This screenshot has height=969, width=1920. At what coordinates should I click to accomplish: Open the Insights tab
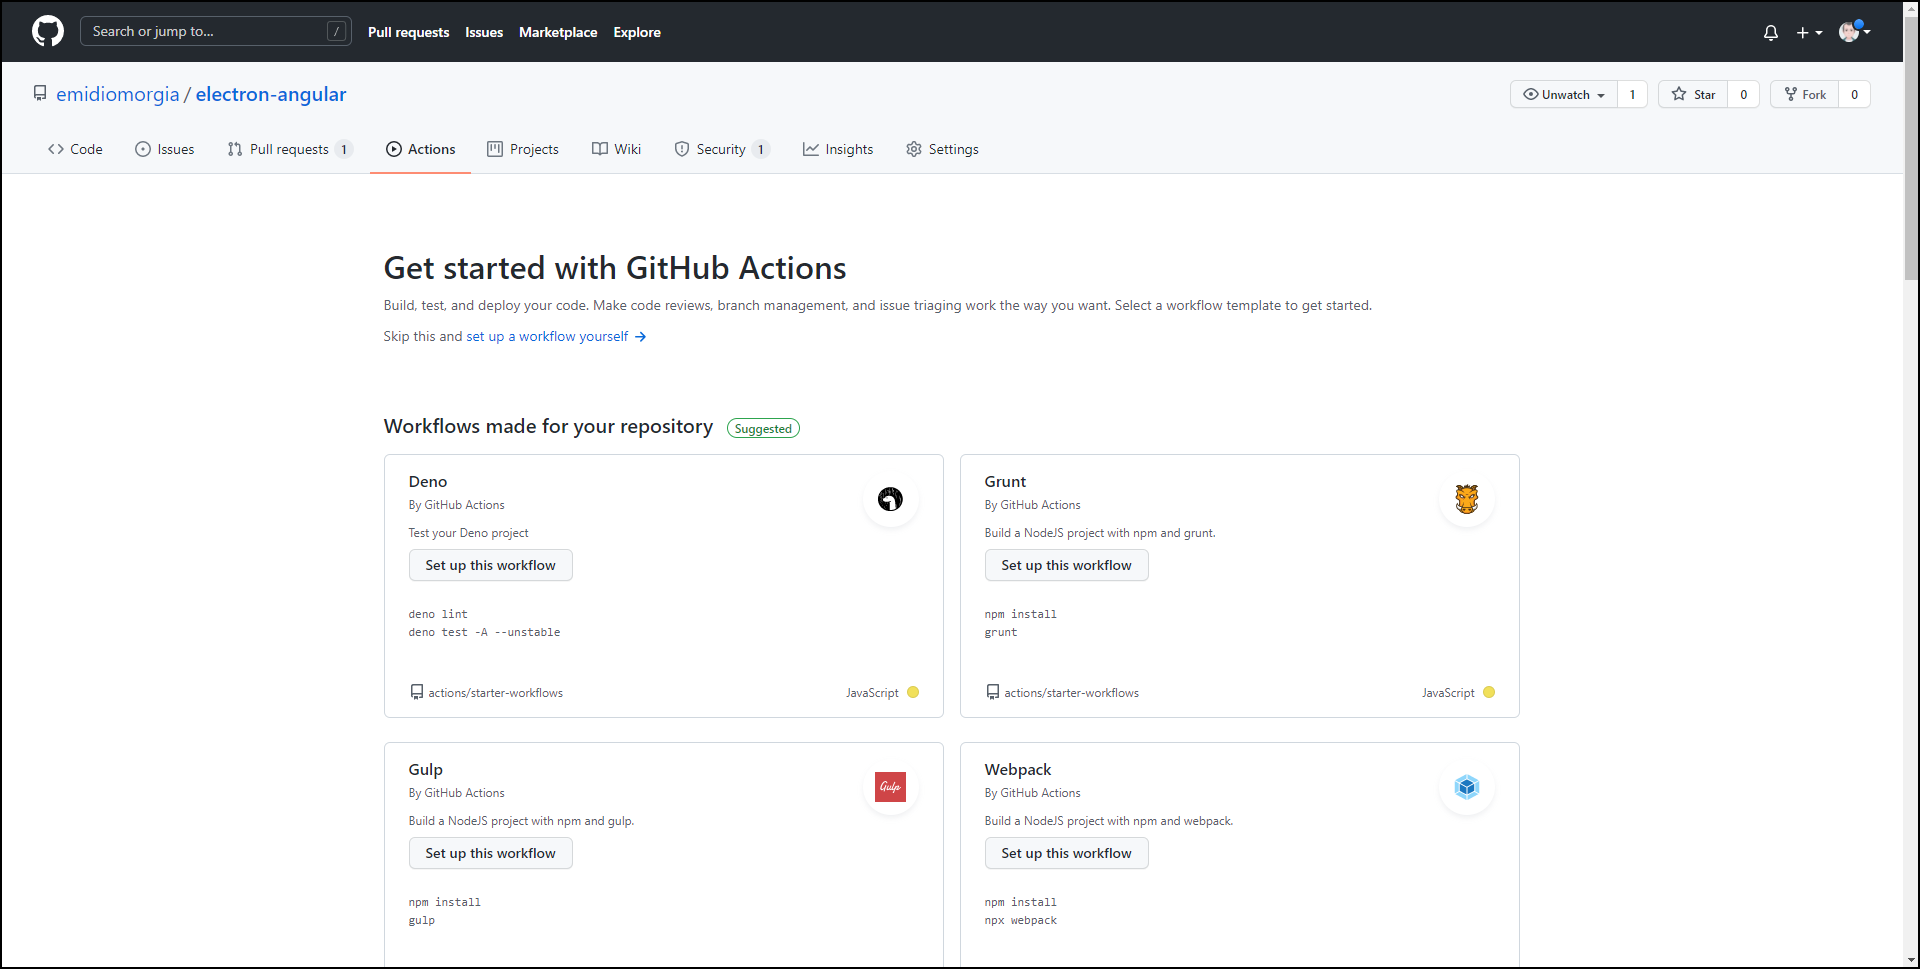pos(838,149)
